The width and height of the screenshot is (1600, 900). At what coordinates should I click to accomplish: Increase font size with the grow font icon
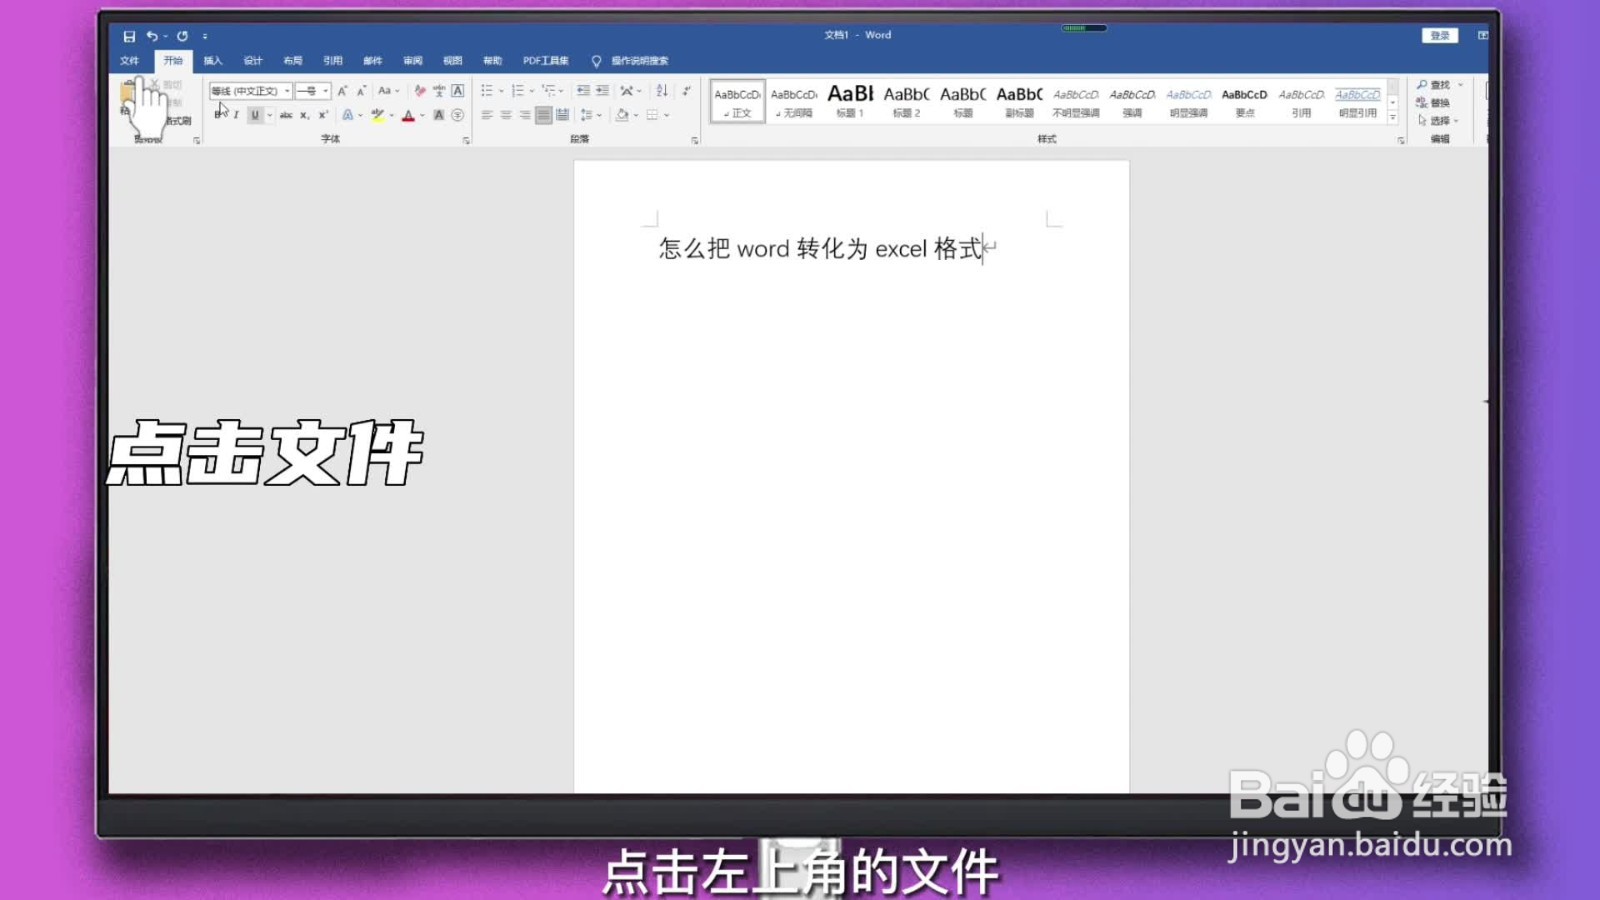coord(342,91)
